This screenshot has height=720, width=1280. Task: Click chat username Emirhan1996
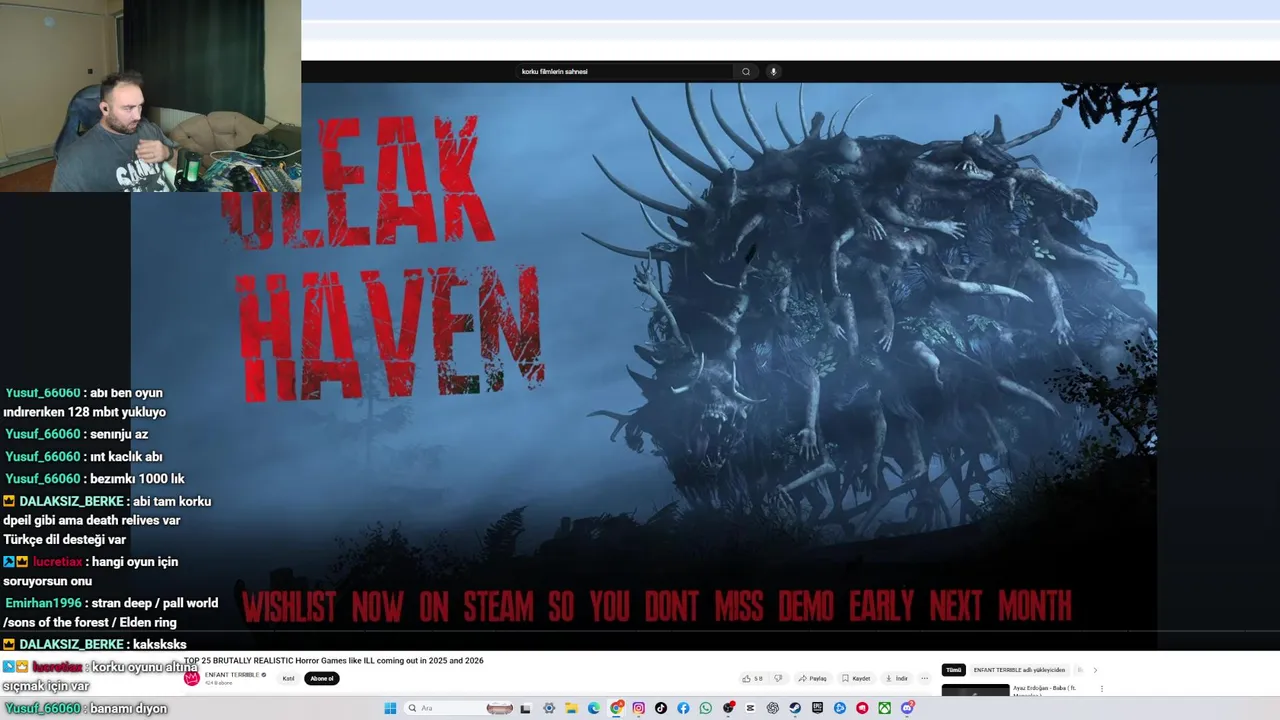tap(43, 603)
